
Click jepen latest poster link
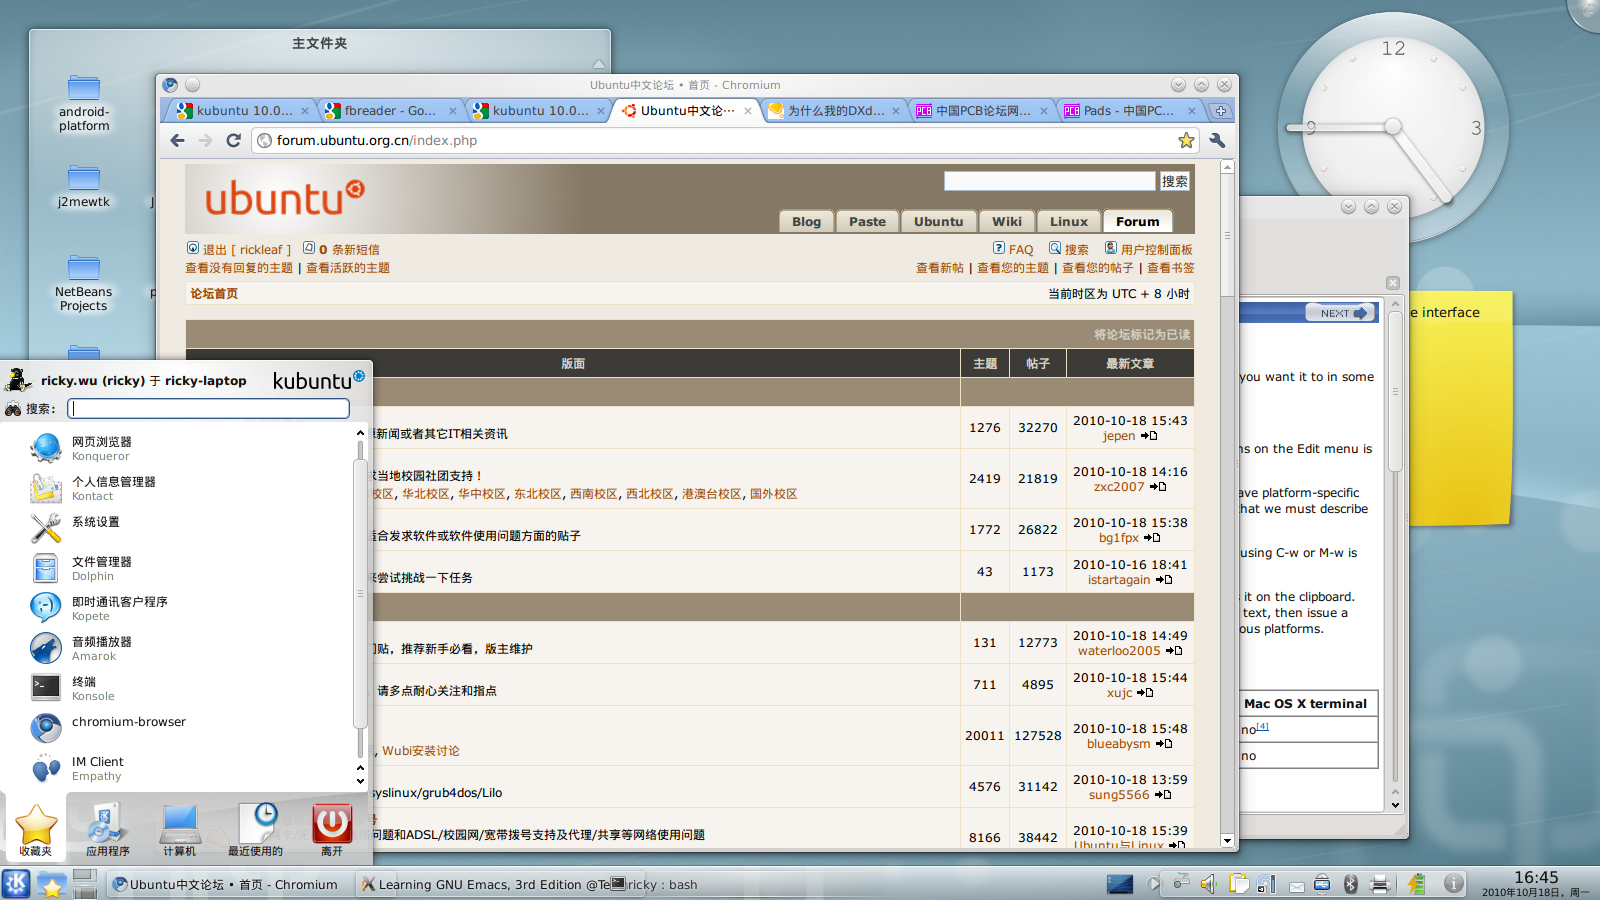[1119, 436]
